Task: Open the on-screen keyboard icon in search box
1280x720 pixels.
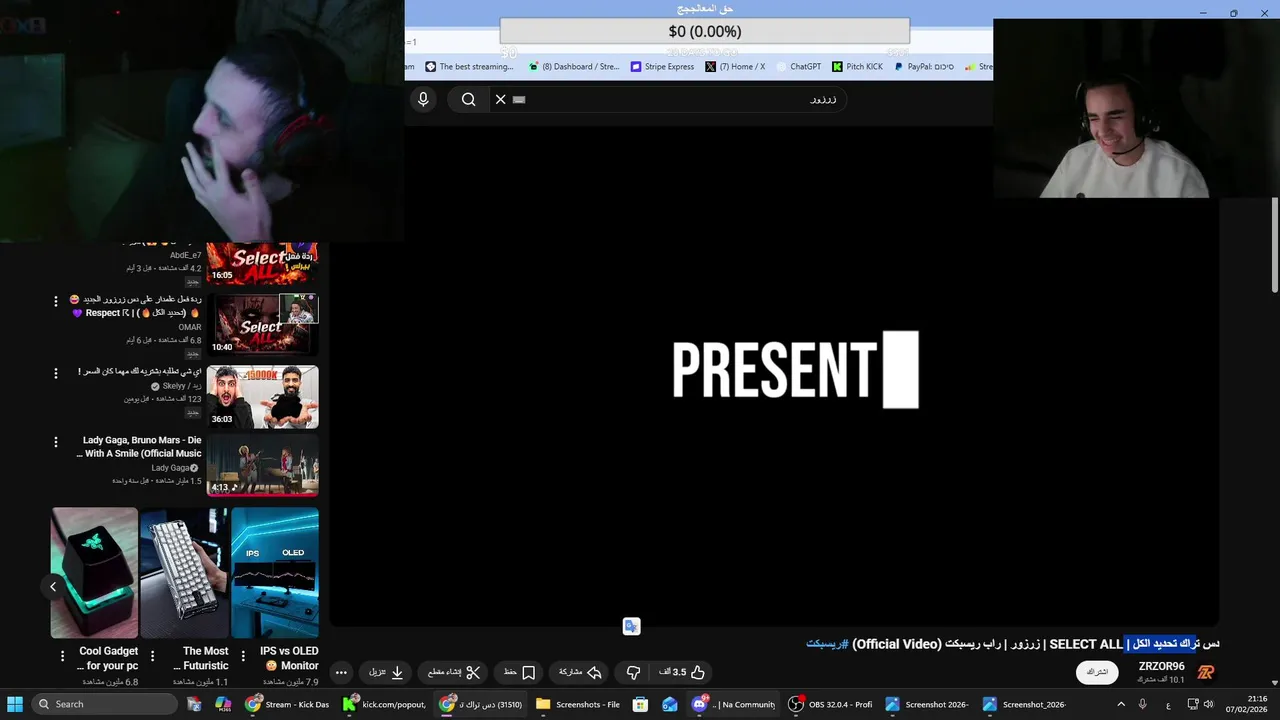Action: [519, 99]
